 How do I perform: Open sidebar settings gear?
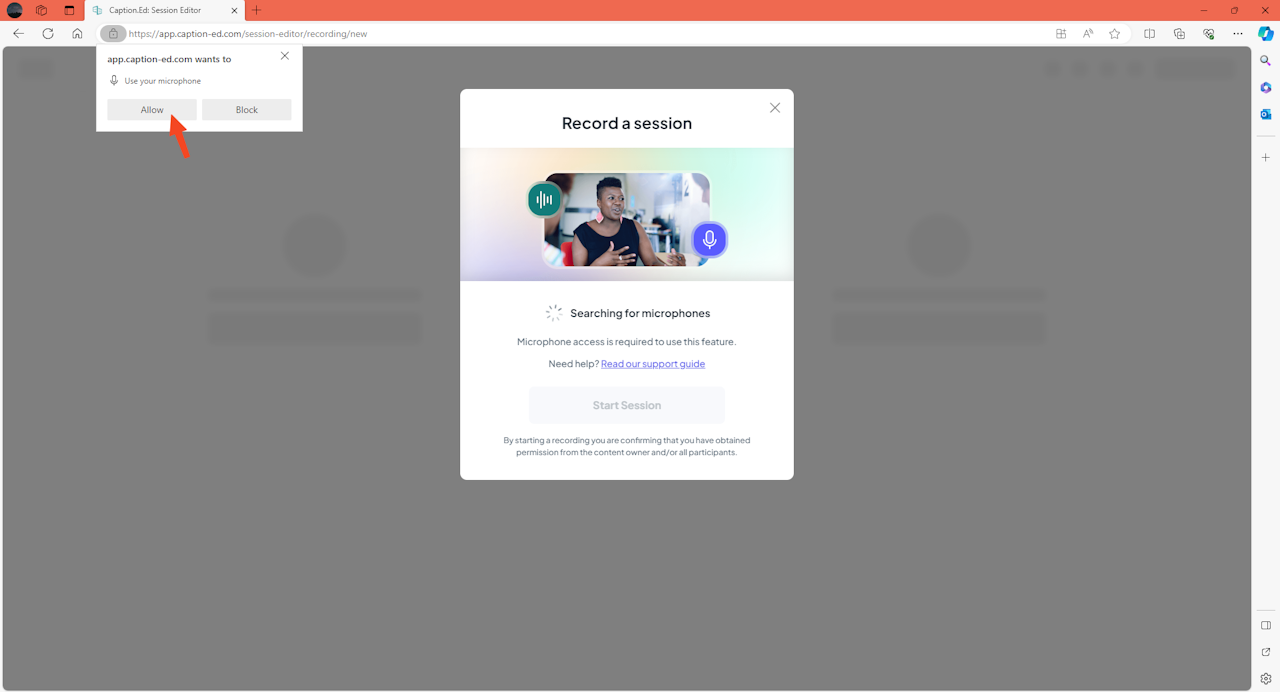[x=1266, y=678]
